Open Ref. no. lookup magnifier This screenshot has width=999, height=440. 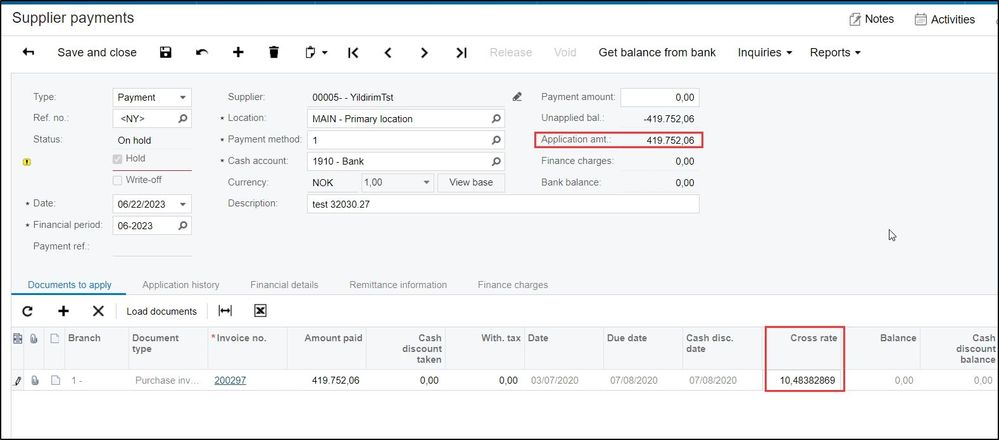[182, 118]
